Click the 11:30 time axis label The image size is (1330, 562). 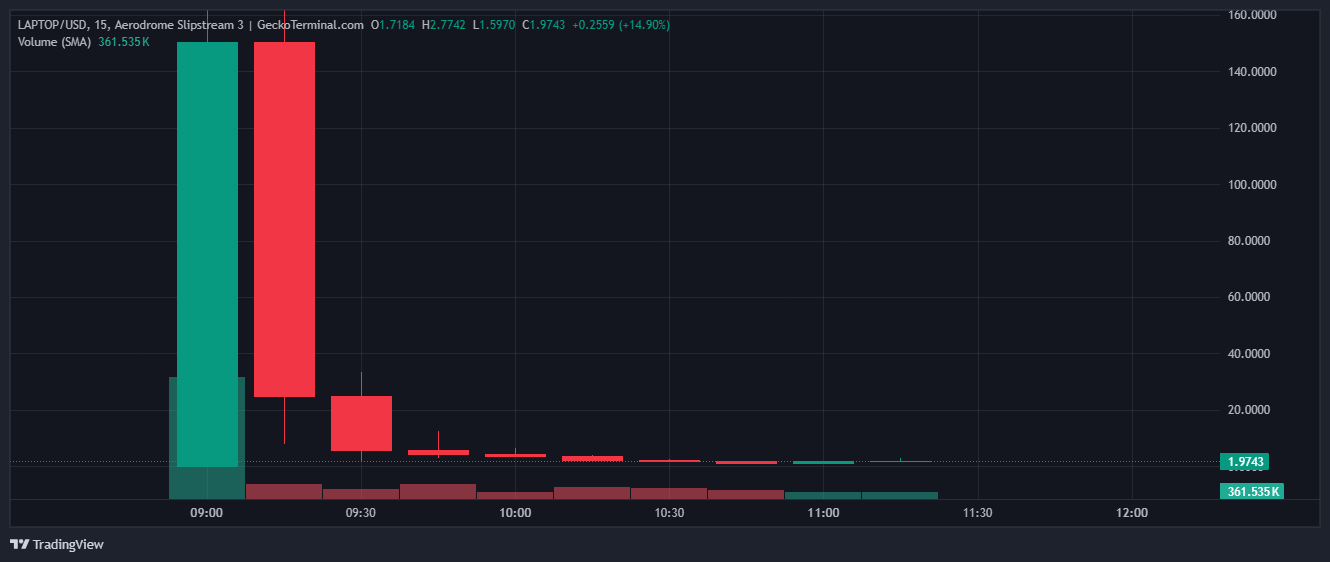point(977,512)
